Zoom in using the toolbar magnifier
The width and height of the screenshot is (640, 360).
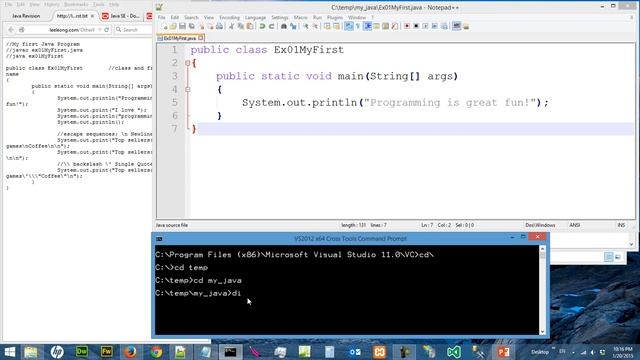click(x=306, y=26)
